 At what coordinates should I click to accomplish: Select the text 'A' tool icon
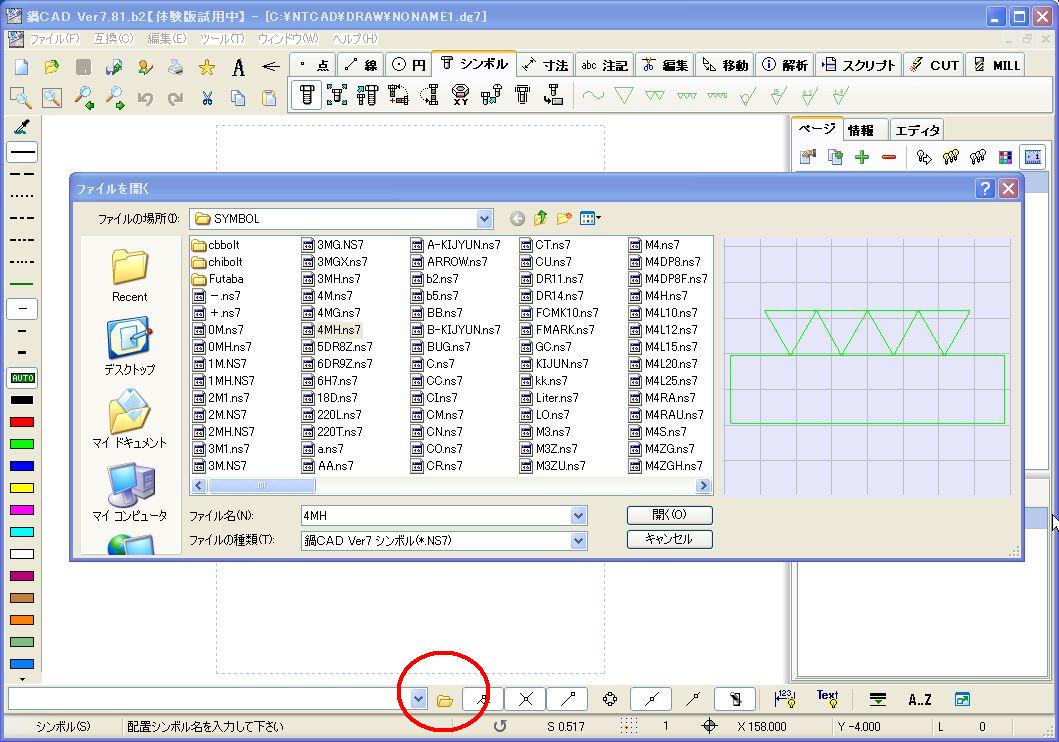(238, 67)
